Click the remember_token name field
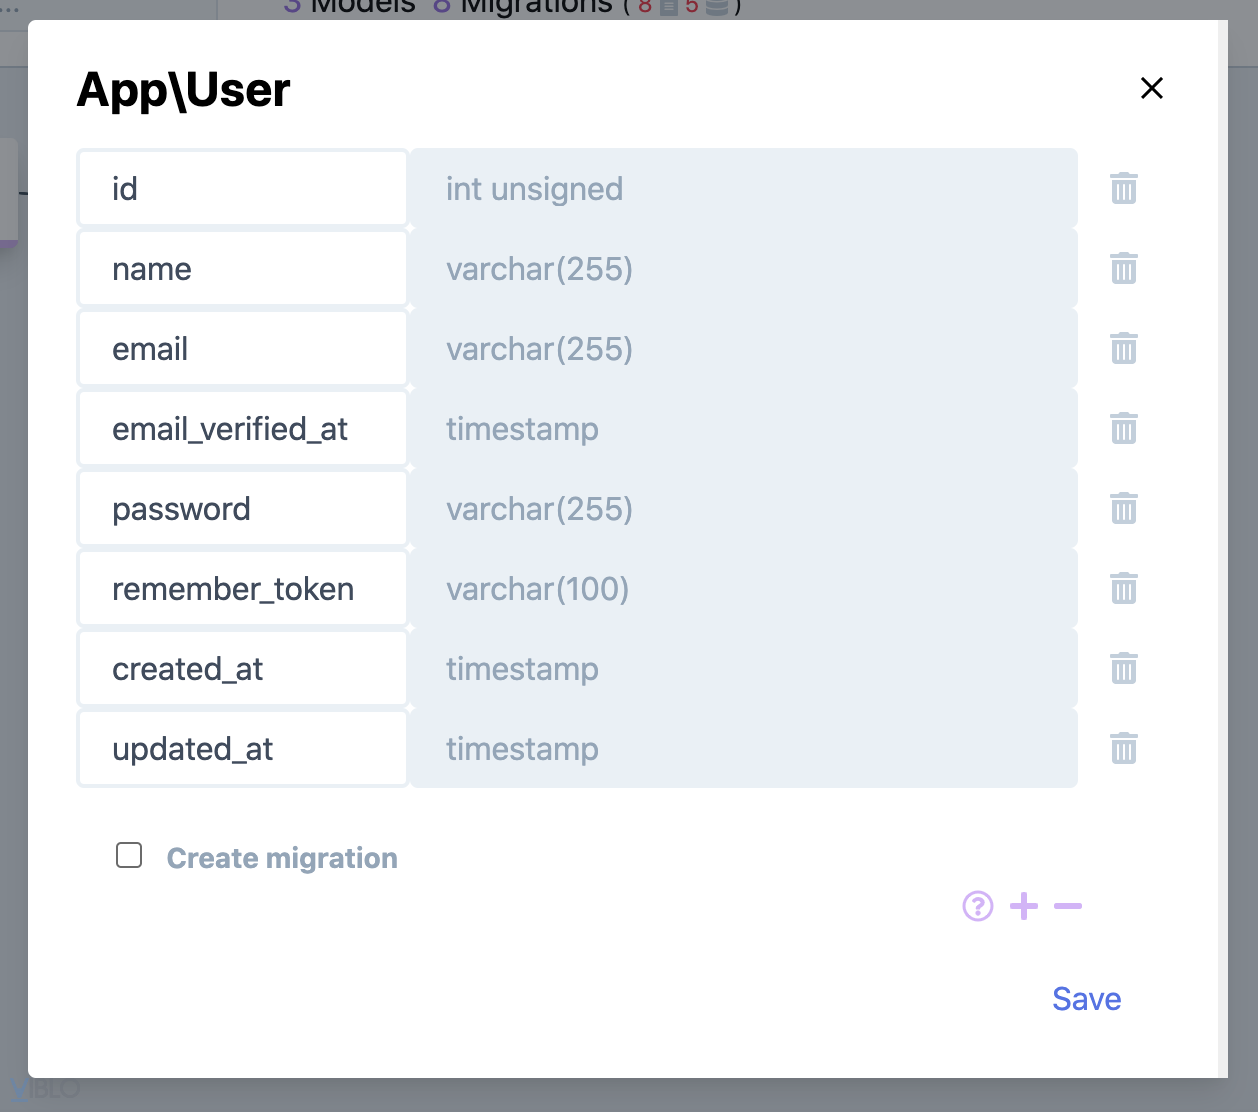 click(243, 588)
